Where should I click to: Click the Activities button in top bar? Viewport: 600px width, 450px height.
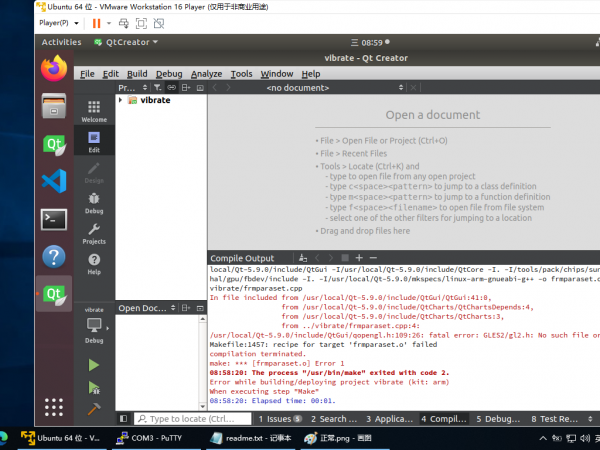tap(61, 43)
